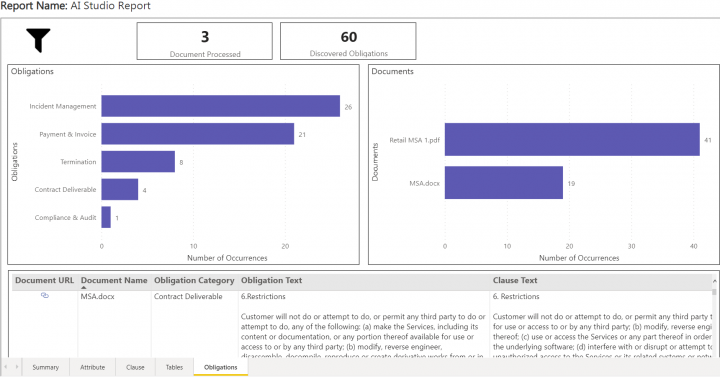Select the Termination bar in chart

click(x=138, y=162)
